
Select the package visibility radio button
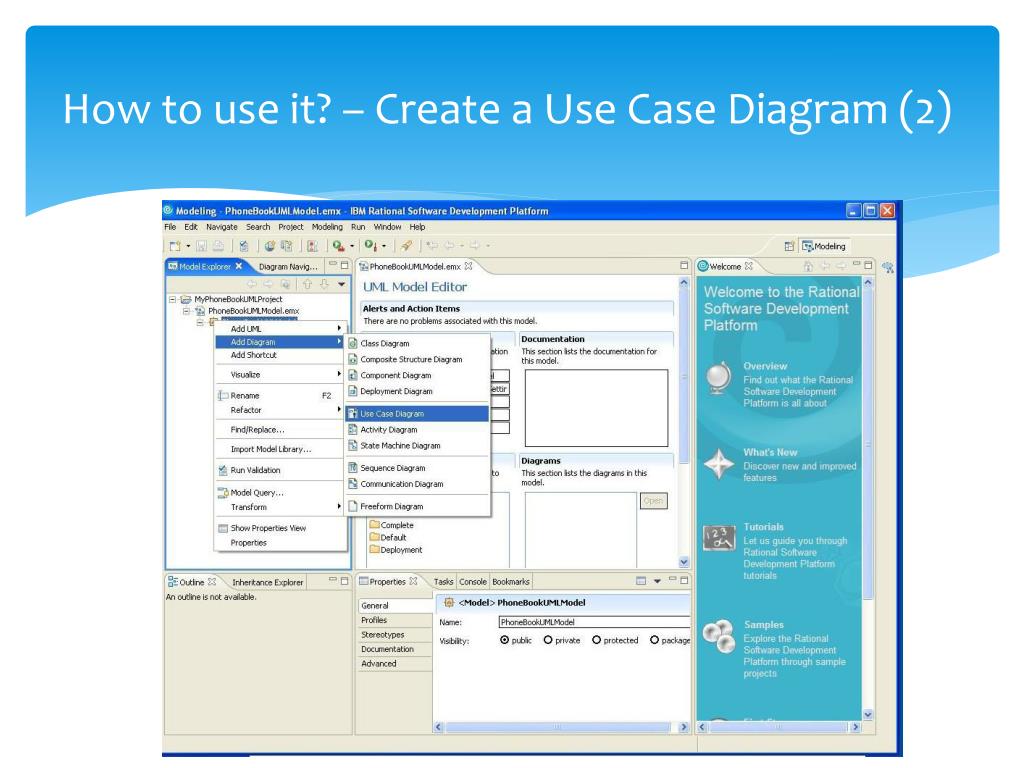click(x=654, y=640)
